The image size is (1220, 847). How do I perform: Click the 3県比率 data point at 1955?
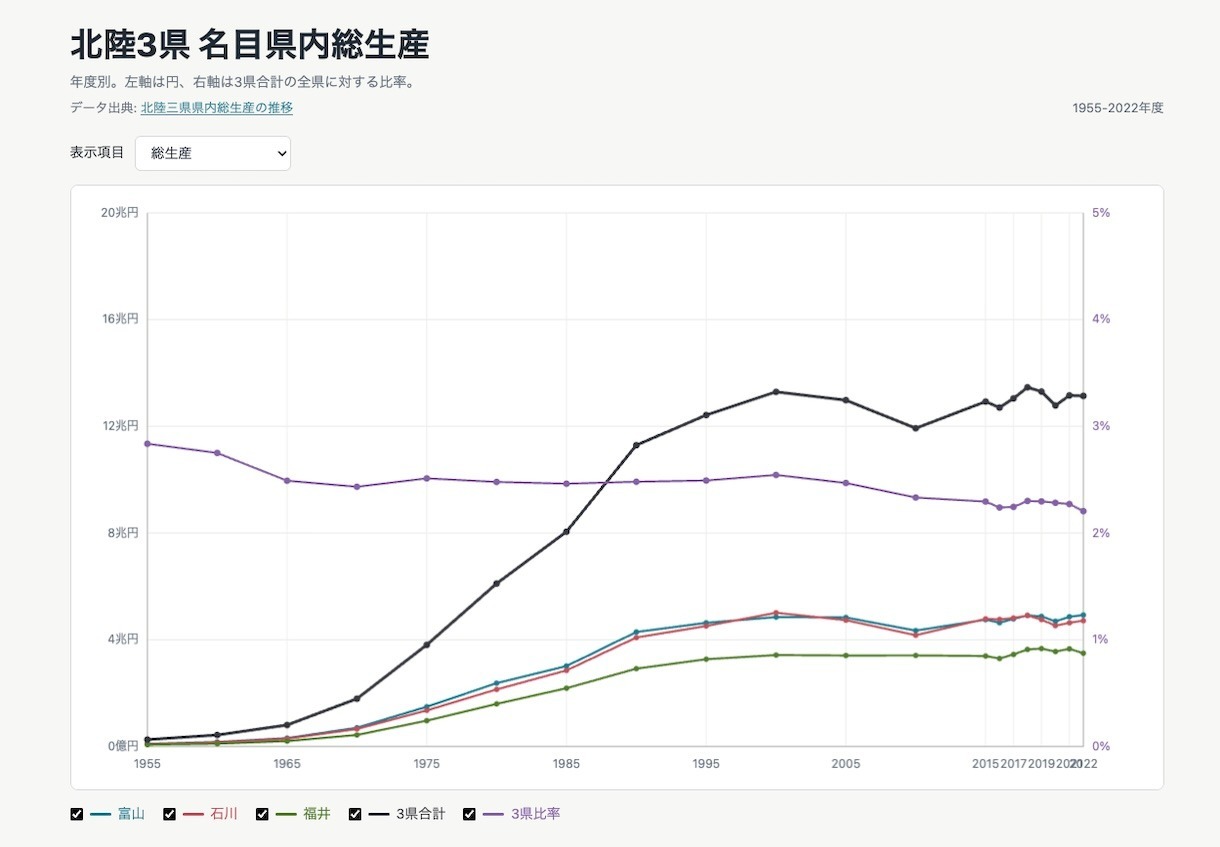147,443
